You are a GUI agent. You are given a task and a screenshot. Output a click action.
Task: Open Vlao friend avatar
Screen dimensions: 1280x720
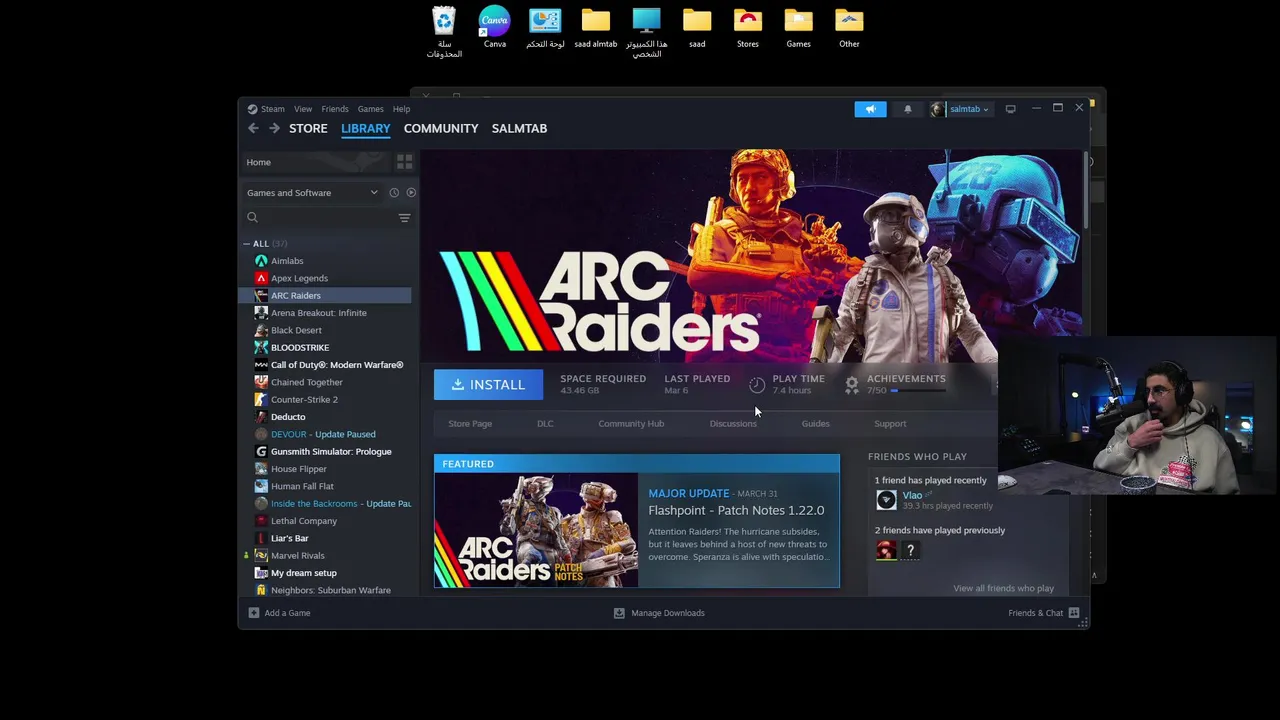[886, 501]
